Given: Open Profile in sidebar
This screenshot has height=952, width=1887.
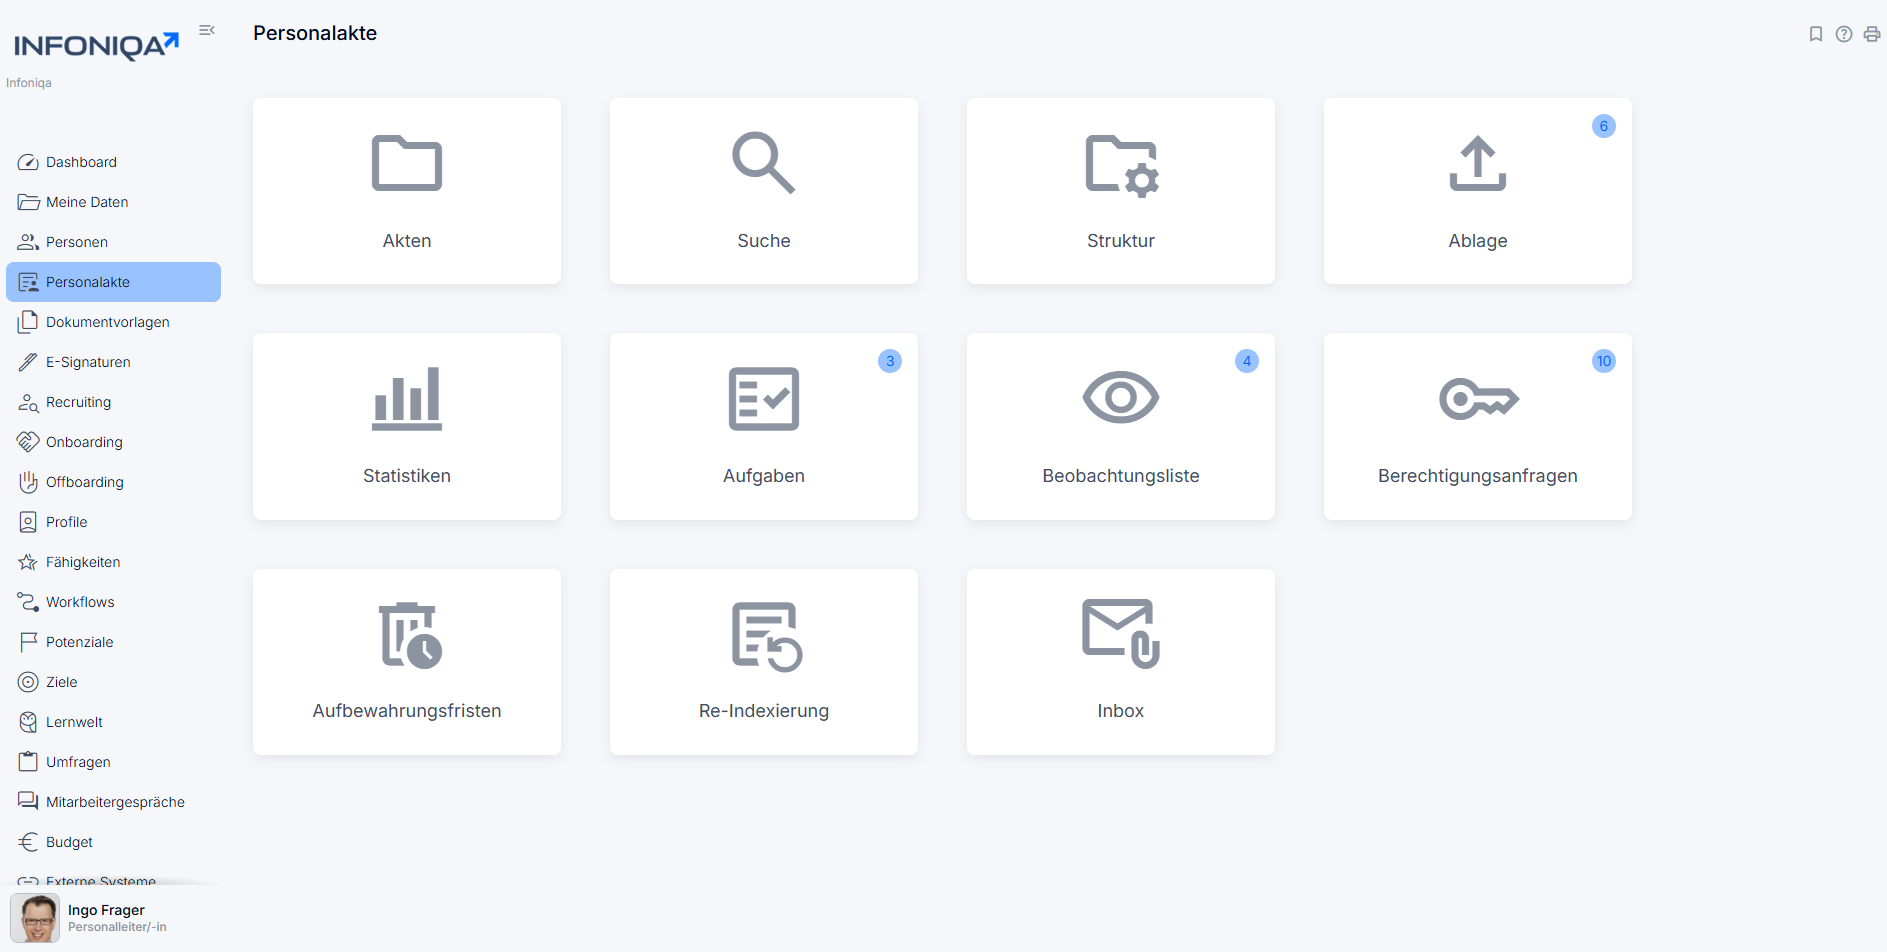Looking at the screenshot, I should coord(113,522).
